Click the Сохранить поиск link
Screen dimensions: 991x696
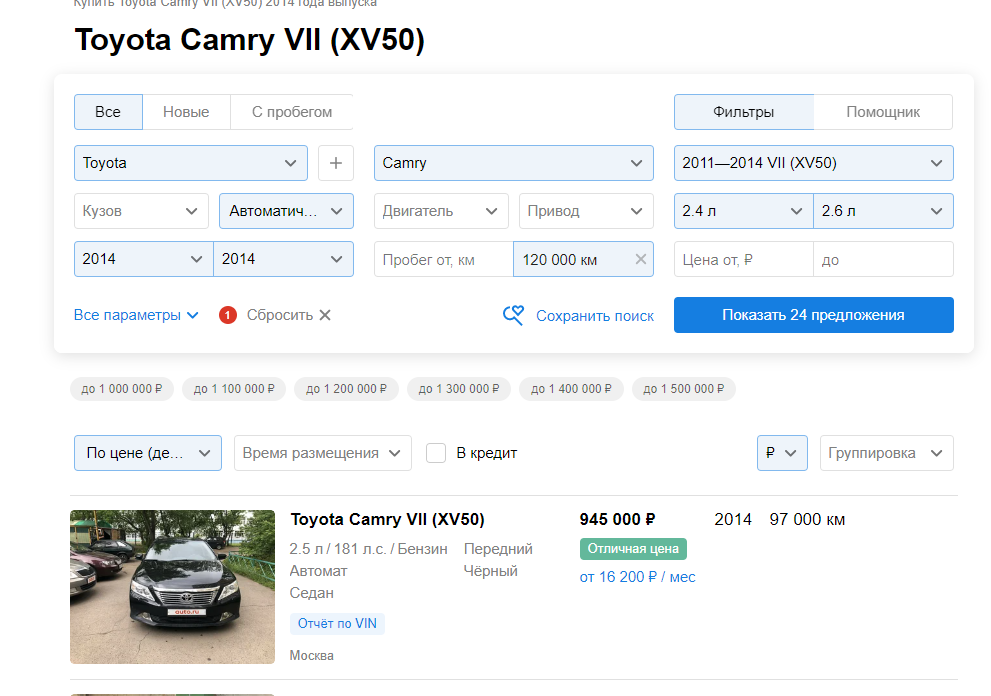595,315
